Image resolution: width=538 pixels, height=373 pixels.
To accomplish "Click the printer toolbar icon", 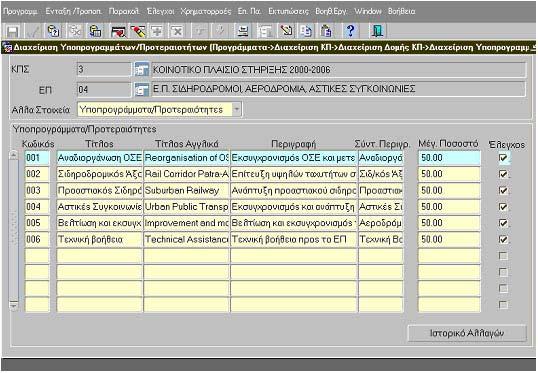I will 243,32.
